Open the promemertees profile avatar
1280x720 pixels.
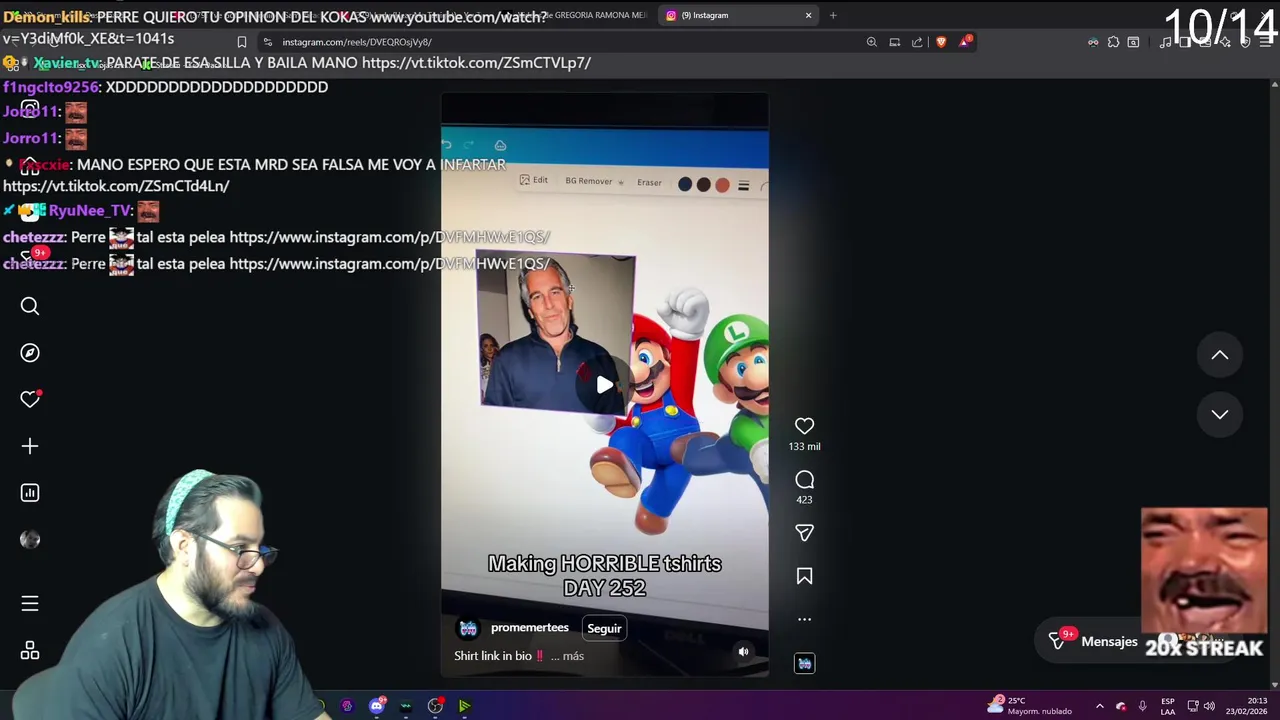468,628
